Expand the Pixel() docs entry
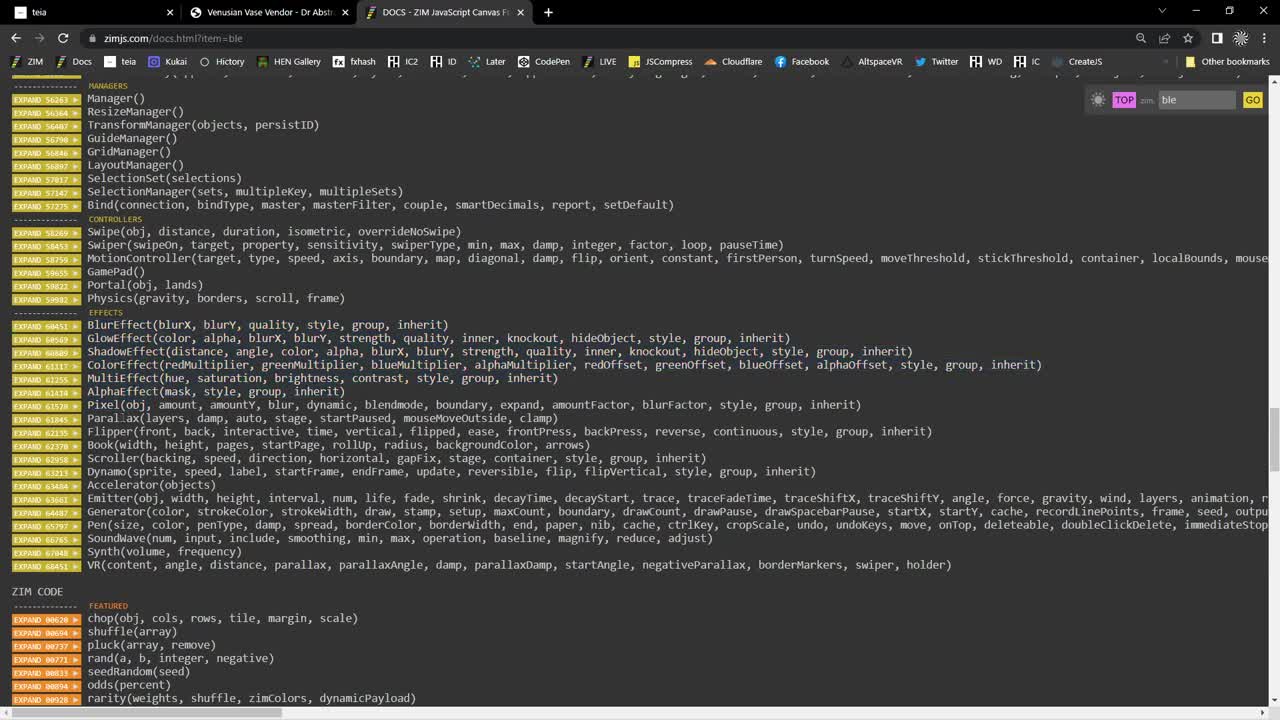Screen dimensions: 1280x720 tap(46, 405)
